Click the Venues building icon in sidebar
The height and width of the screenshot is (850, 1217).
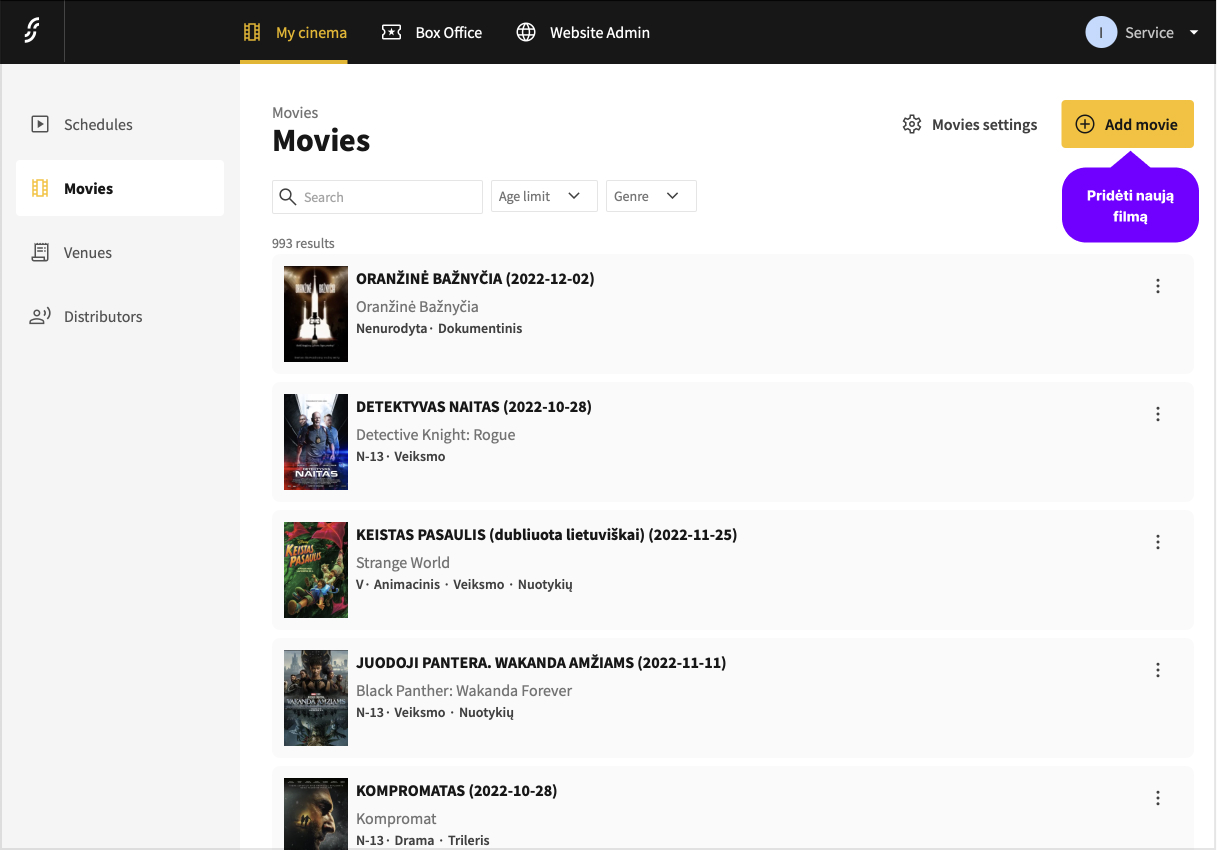40,252
